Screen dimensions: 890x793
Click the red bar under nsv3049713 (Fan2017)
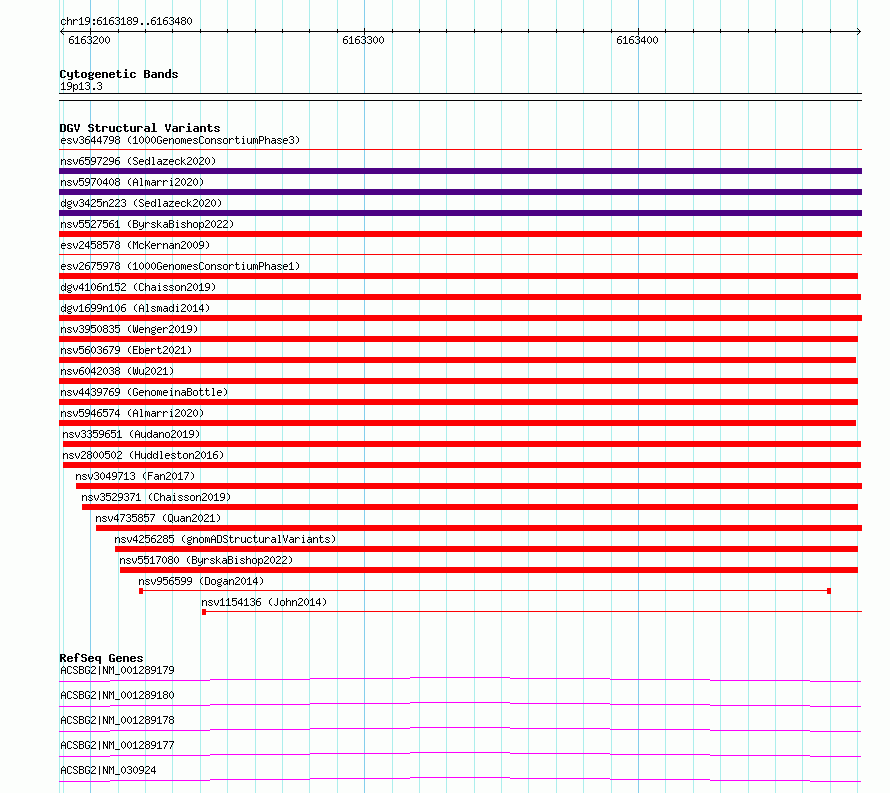click(469, 486)
